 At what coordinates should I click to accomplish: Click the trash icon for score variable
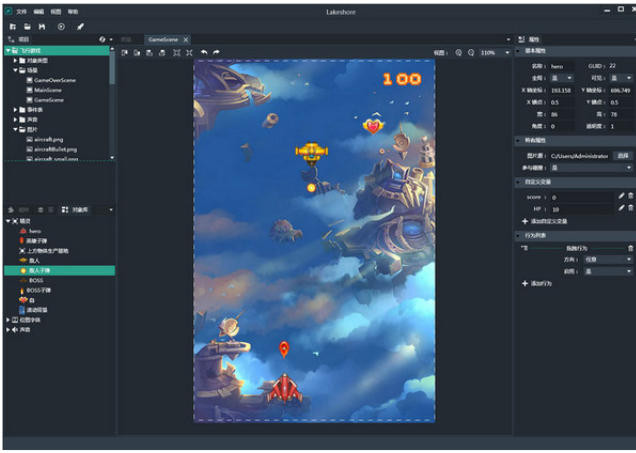(x=631, y=196)
